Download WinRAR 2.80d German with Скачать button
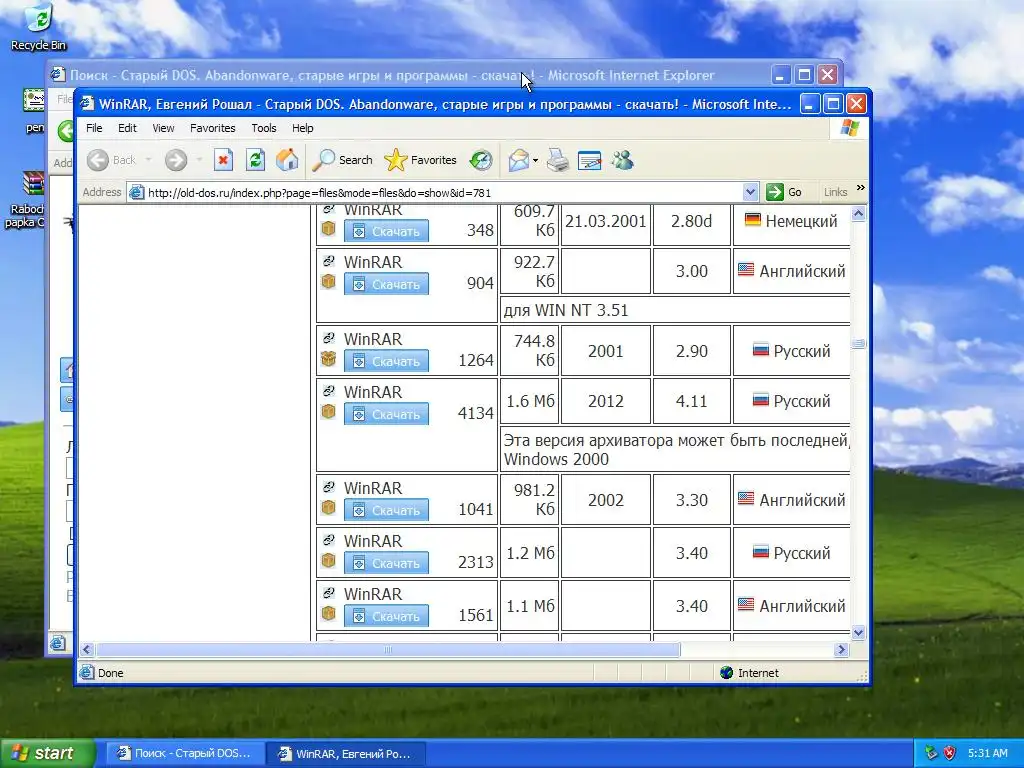Screen dimensions: 1024x768 point(387,231)
